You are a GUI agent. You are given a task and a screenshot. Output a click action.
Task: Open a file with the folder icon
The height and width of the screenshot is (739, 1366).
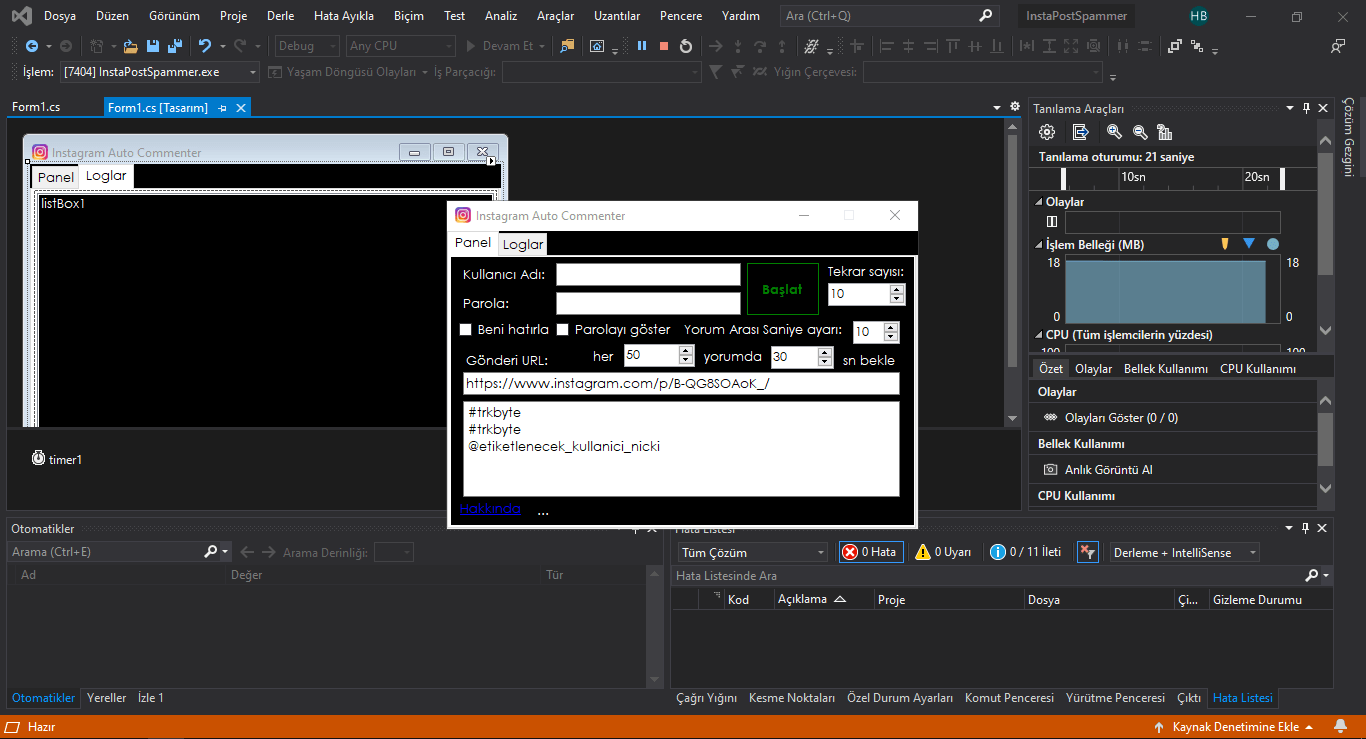130,46
